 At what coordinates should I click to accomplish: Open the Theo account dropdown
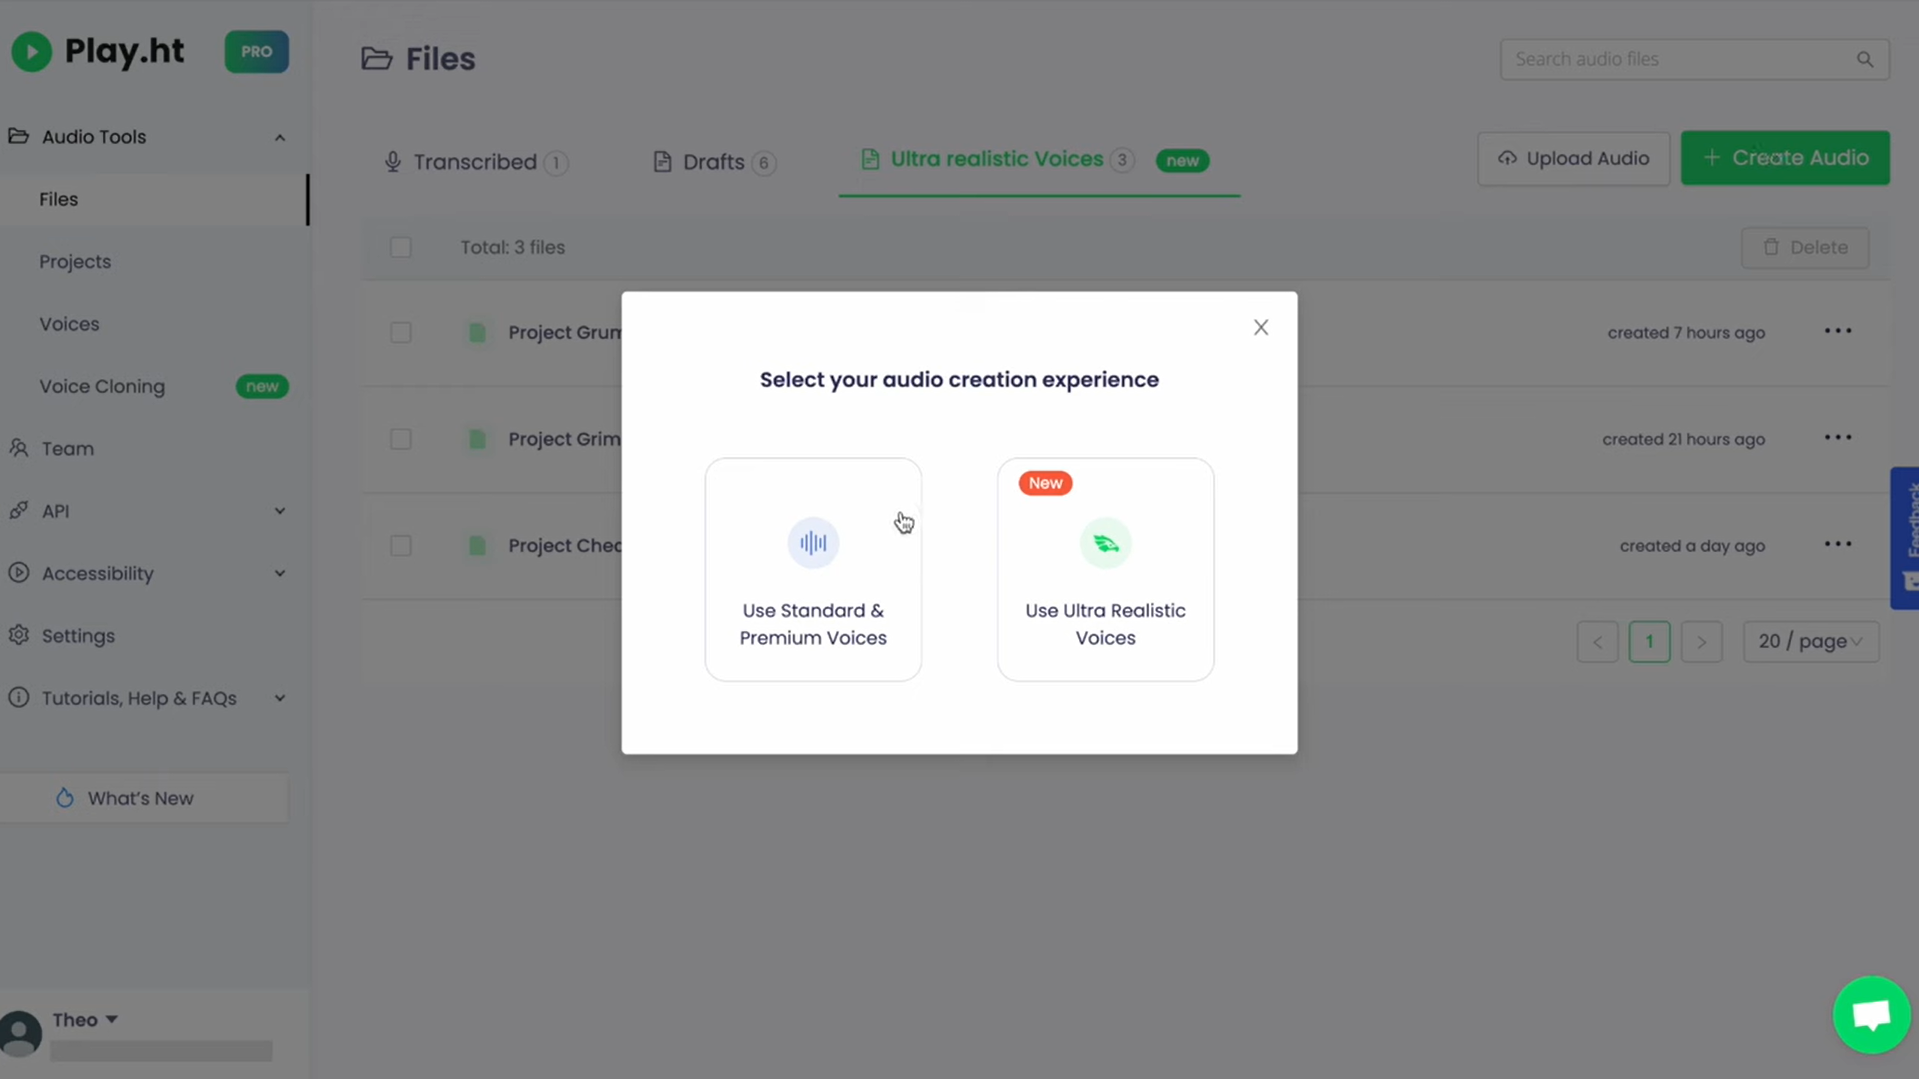click(85, 1018)
